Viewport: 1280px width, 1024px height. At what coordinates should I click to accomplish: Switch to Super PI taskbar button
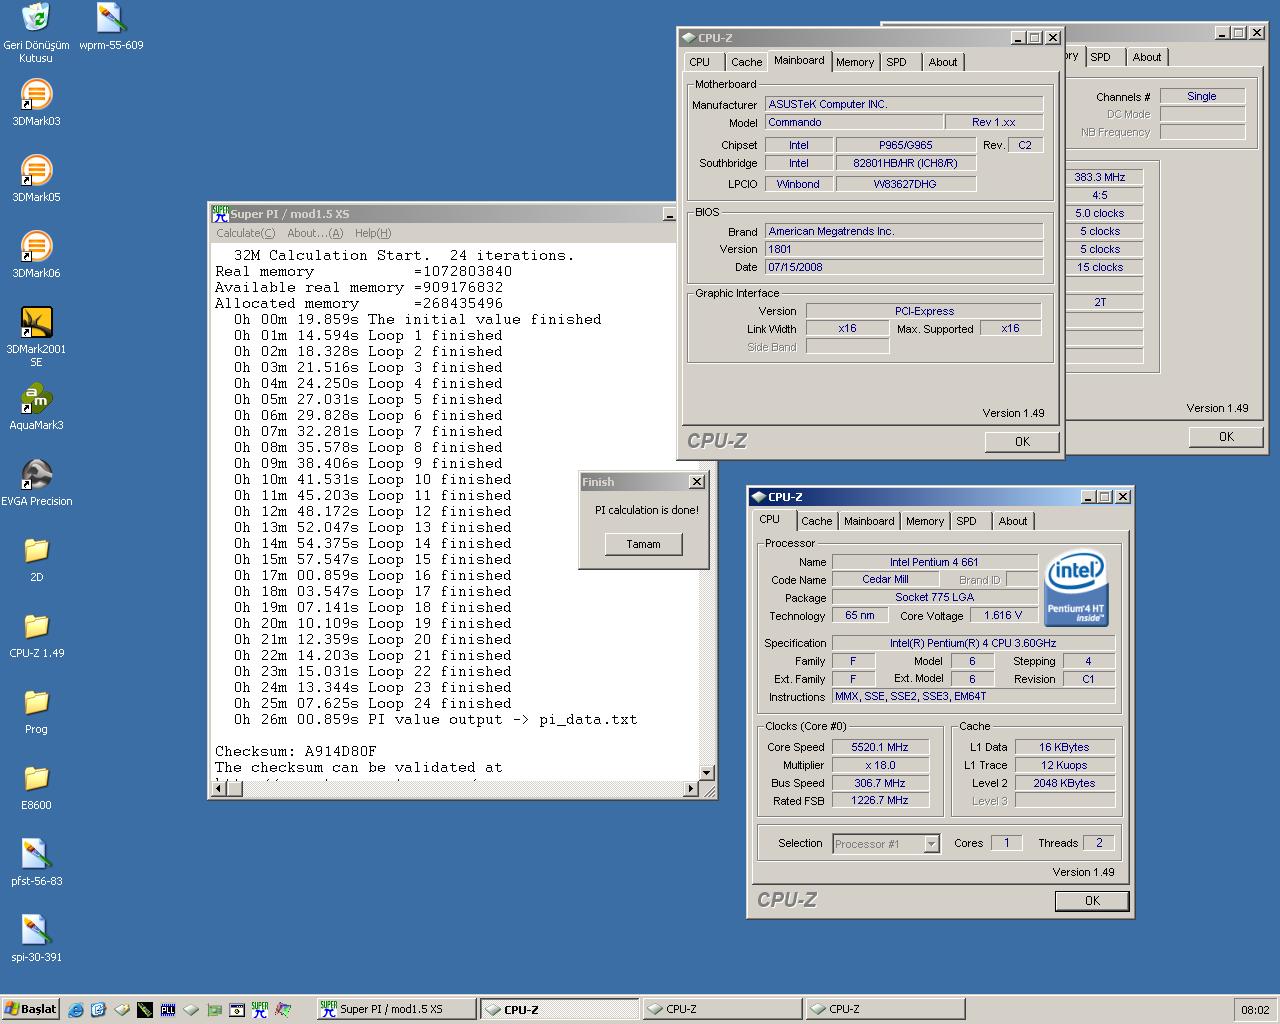click(395, 1009)
